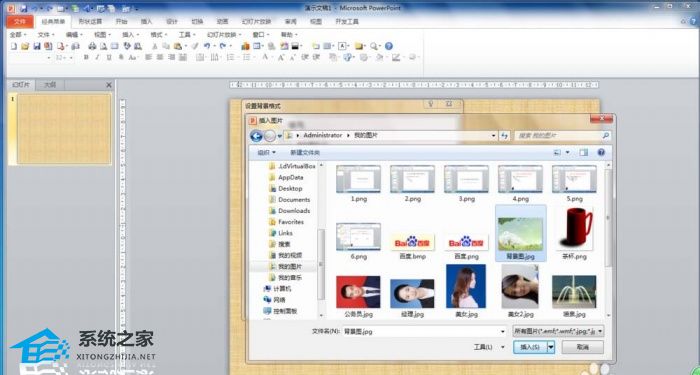Expand the Insert button split arrow
Viewport: 700px width, 375px height.
(x=551, y=347)
